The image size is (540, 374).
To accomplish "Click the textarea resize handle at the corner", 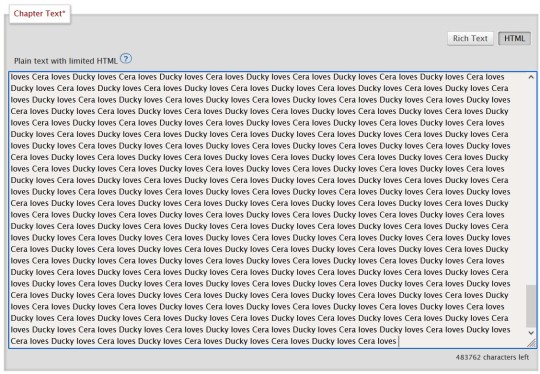I will pos(532,343).
